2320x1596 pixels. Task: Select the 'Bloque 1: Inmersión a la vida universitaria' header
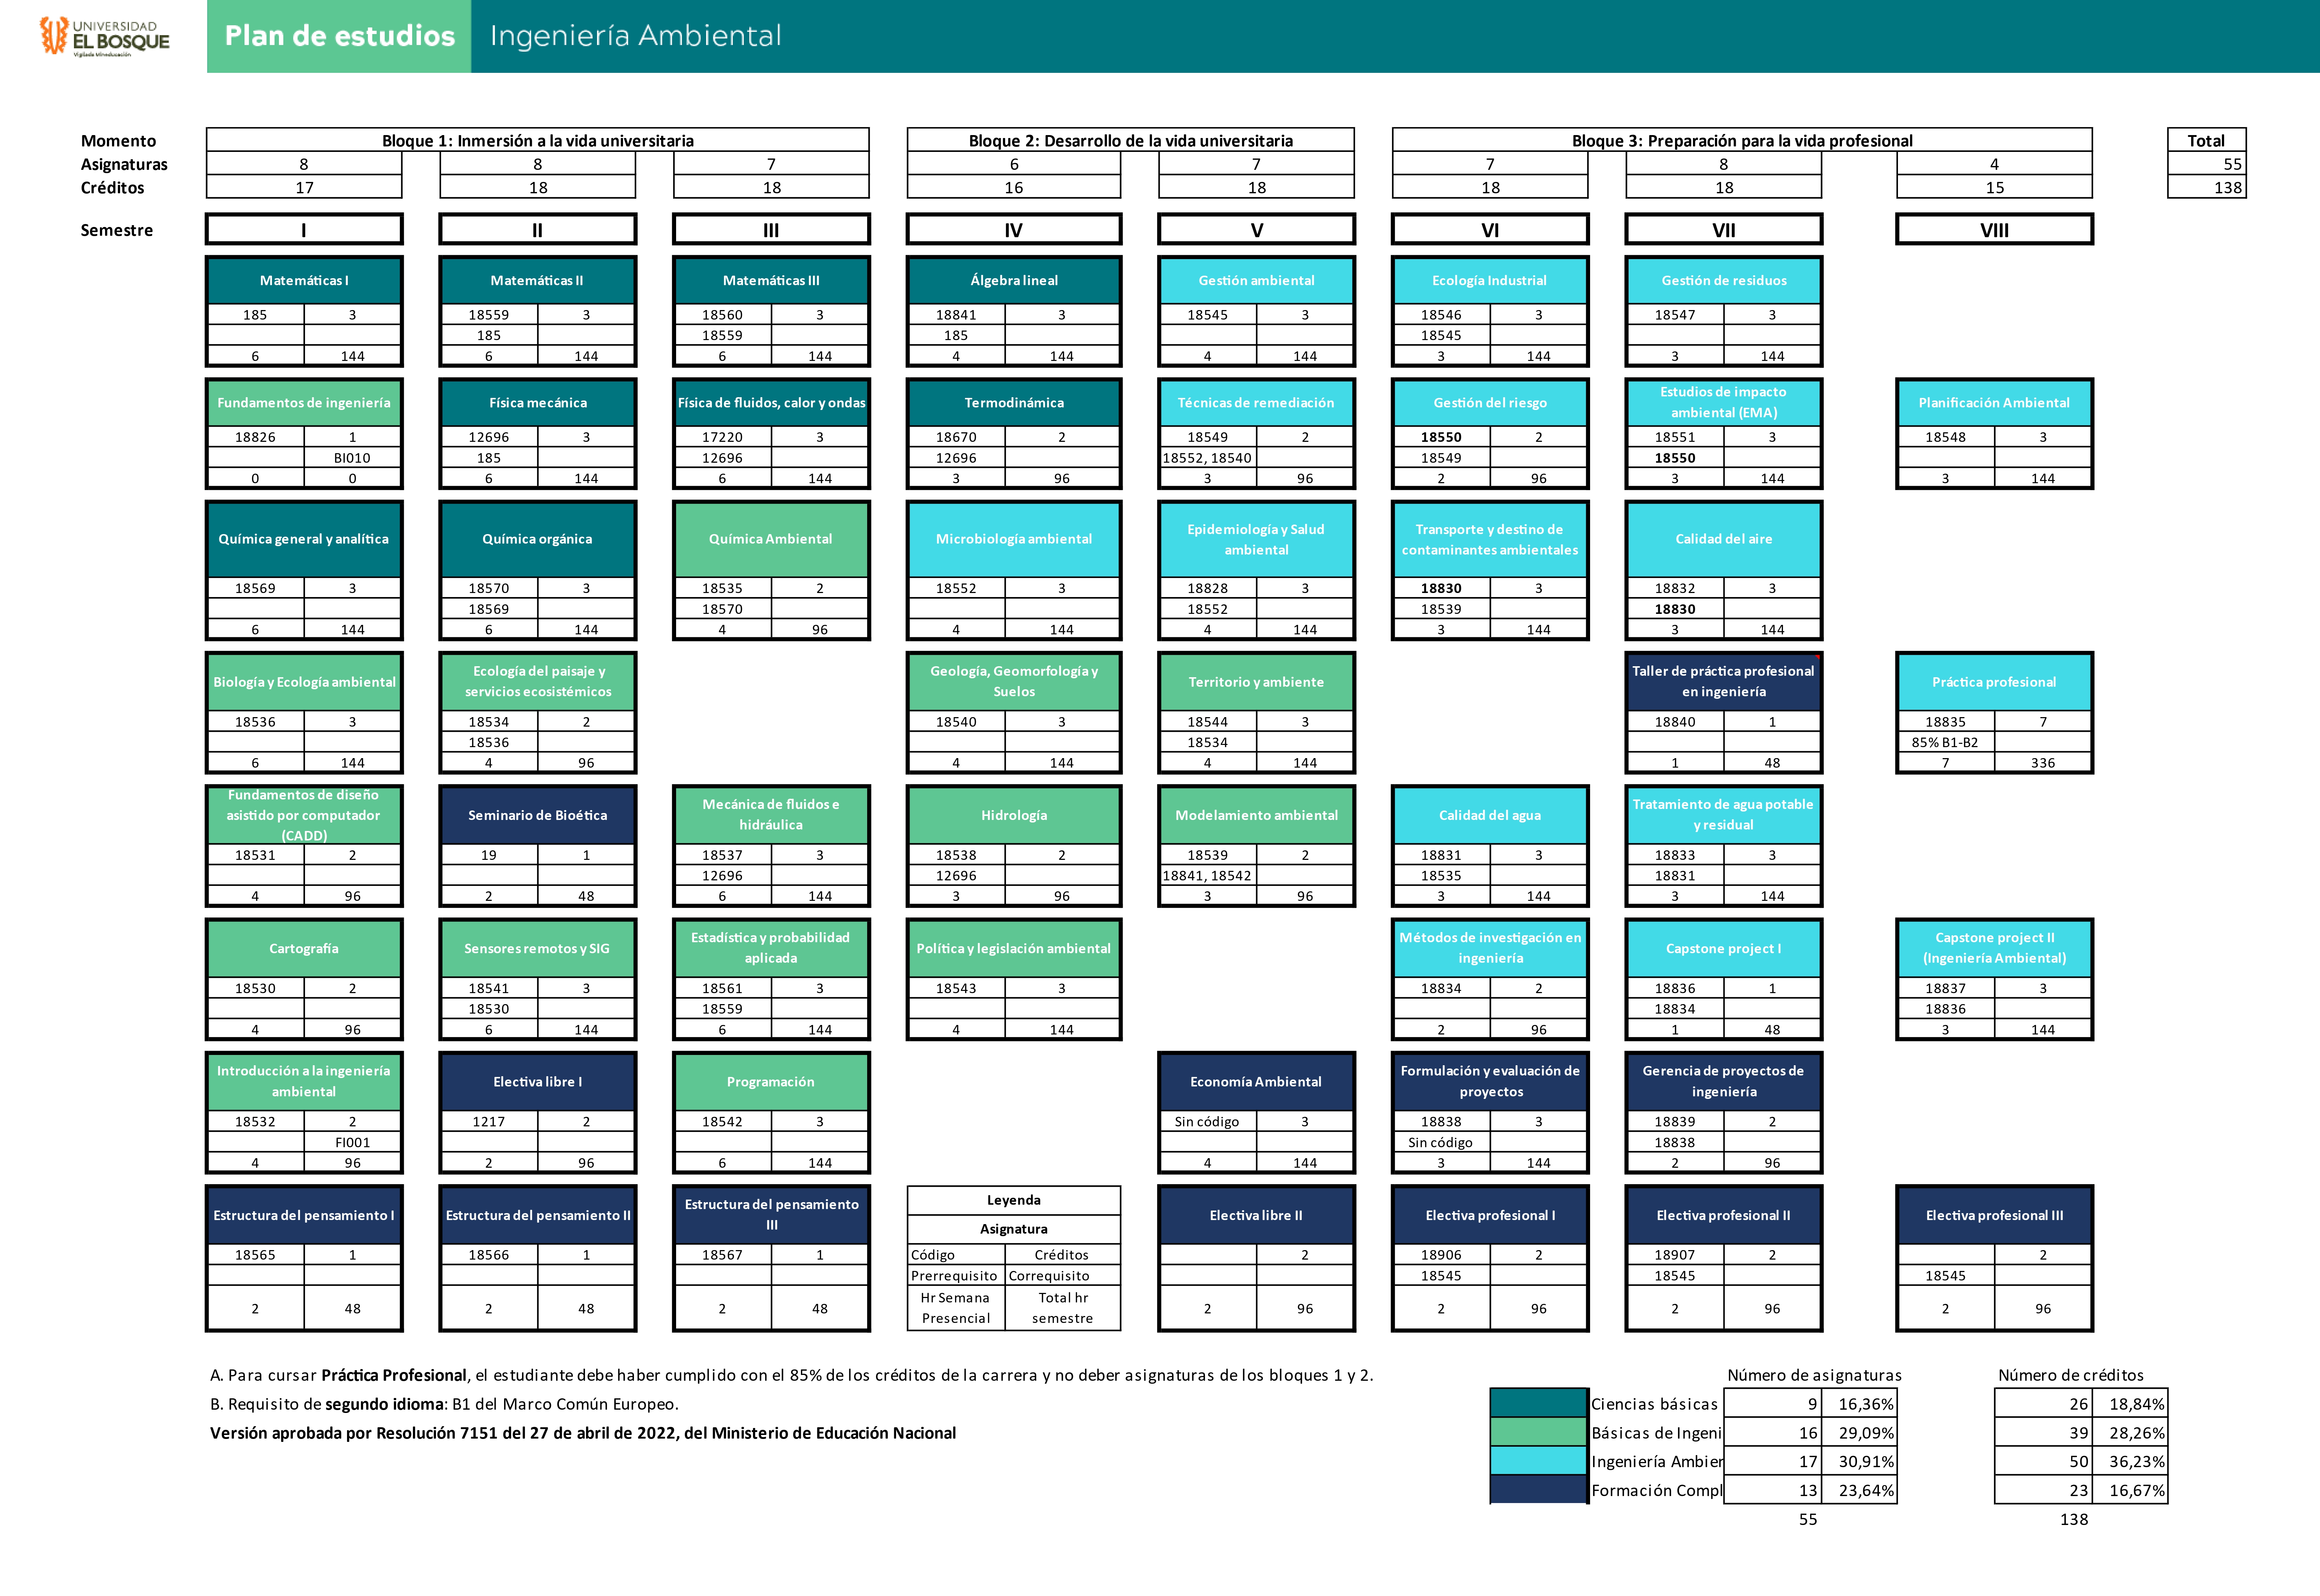(538, 140)
